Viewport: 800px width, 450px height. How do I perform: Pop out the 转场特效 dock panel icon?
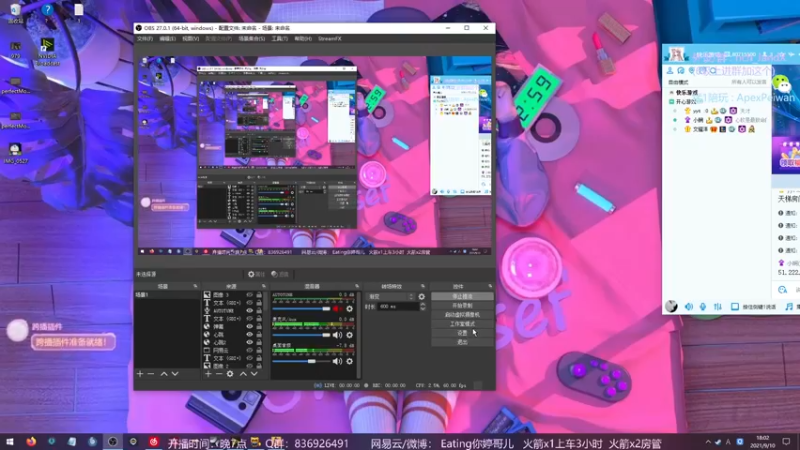[x=423, y=286]
